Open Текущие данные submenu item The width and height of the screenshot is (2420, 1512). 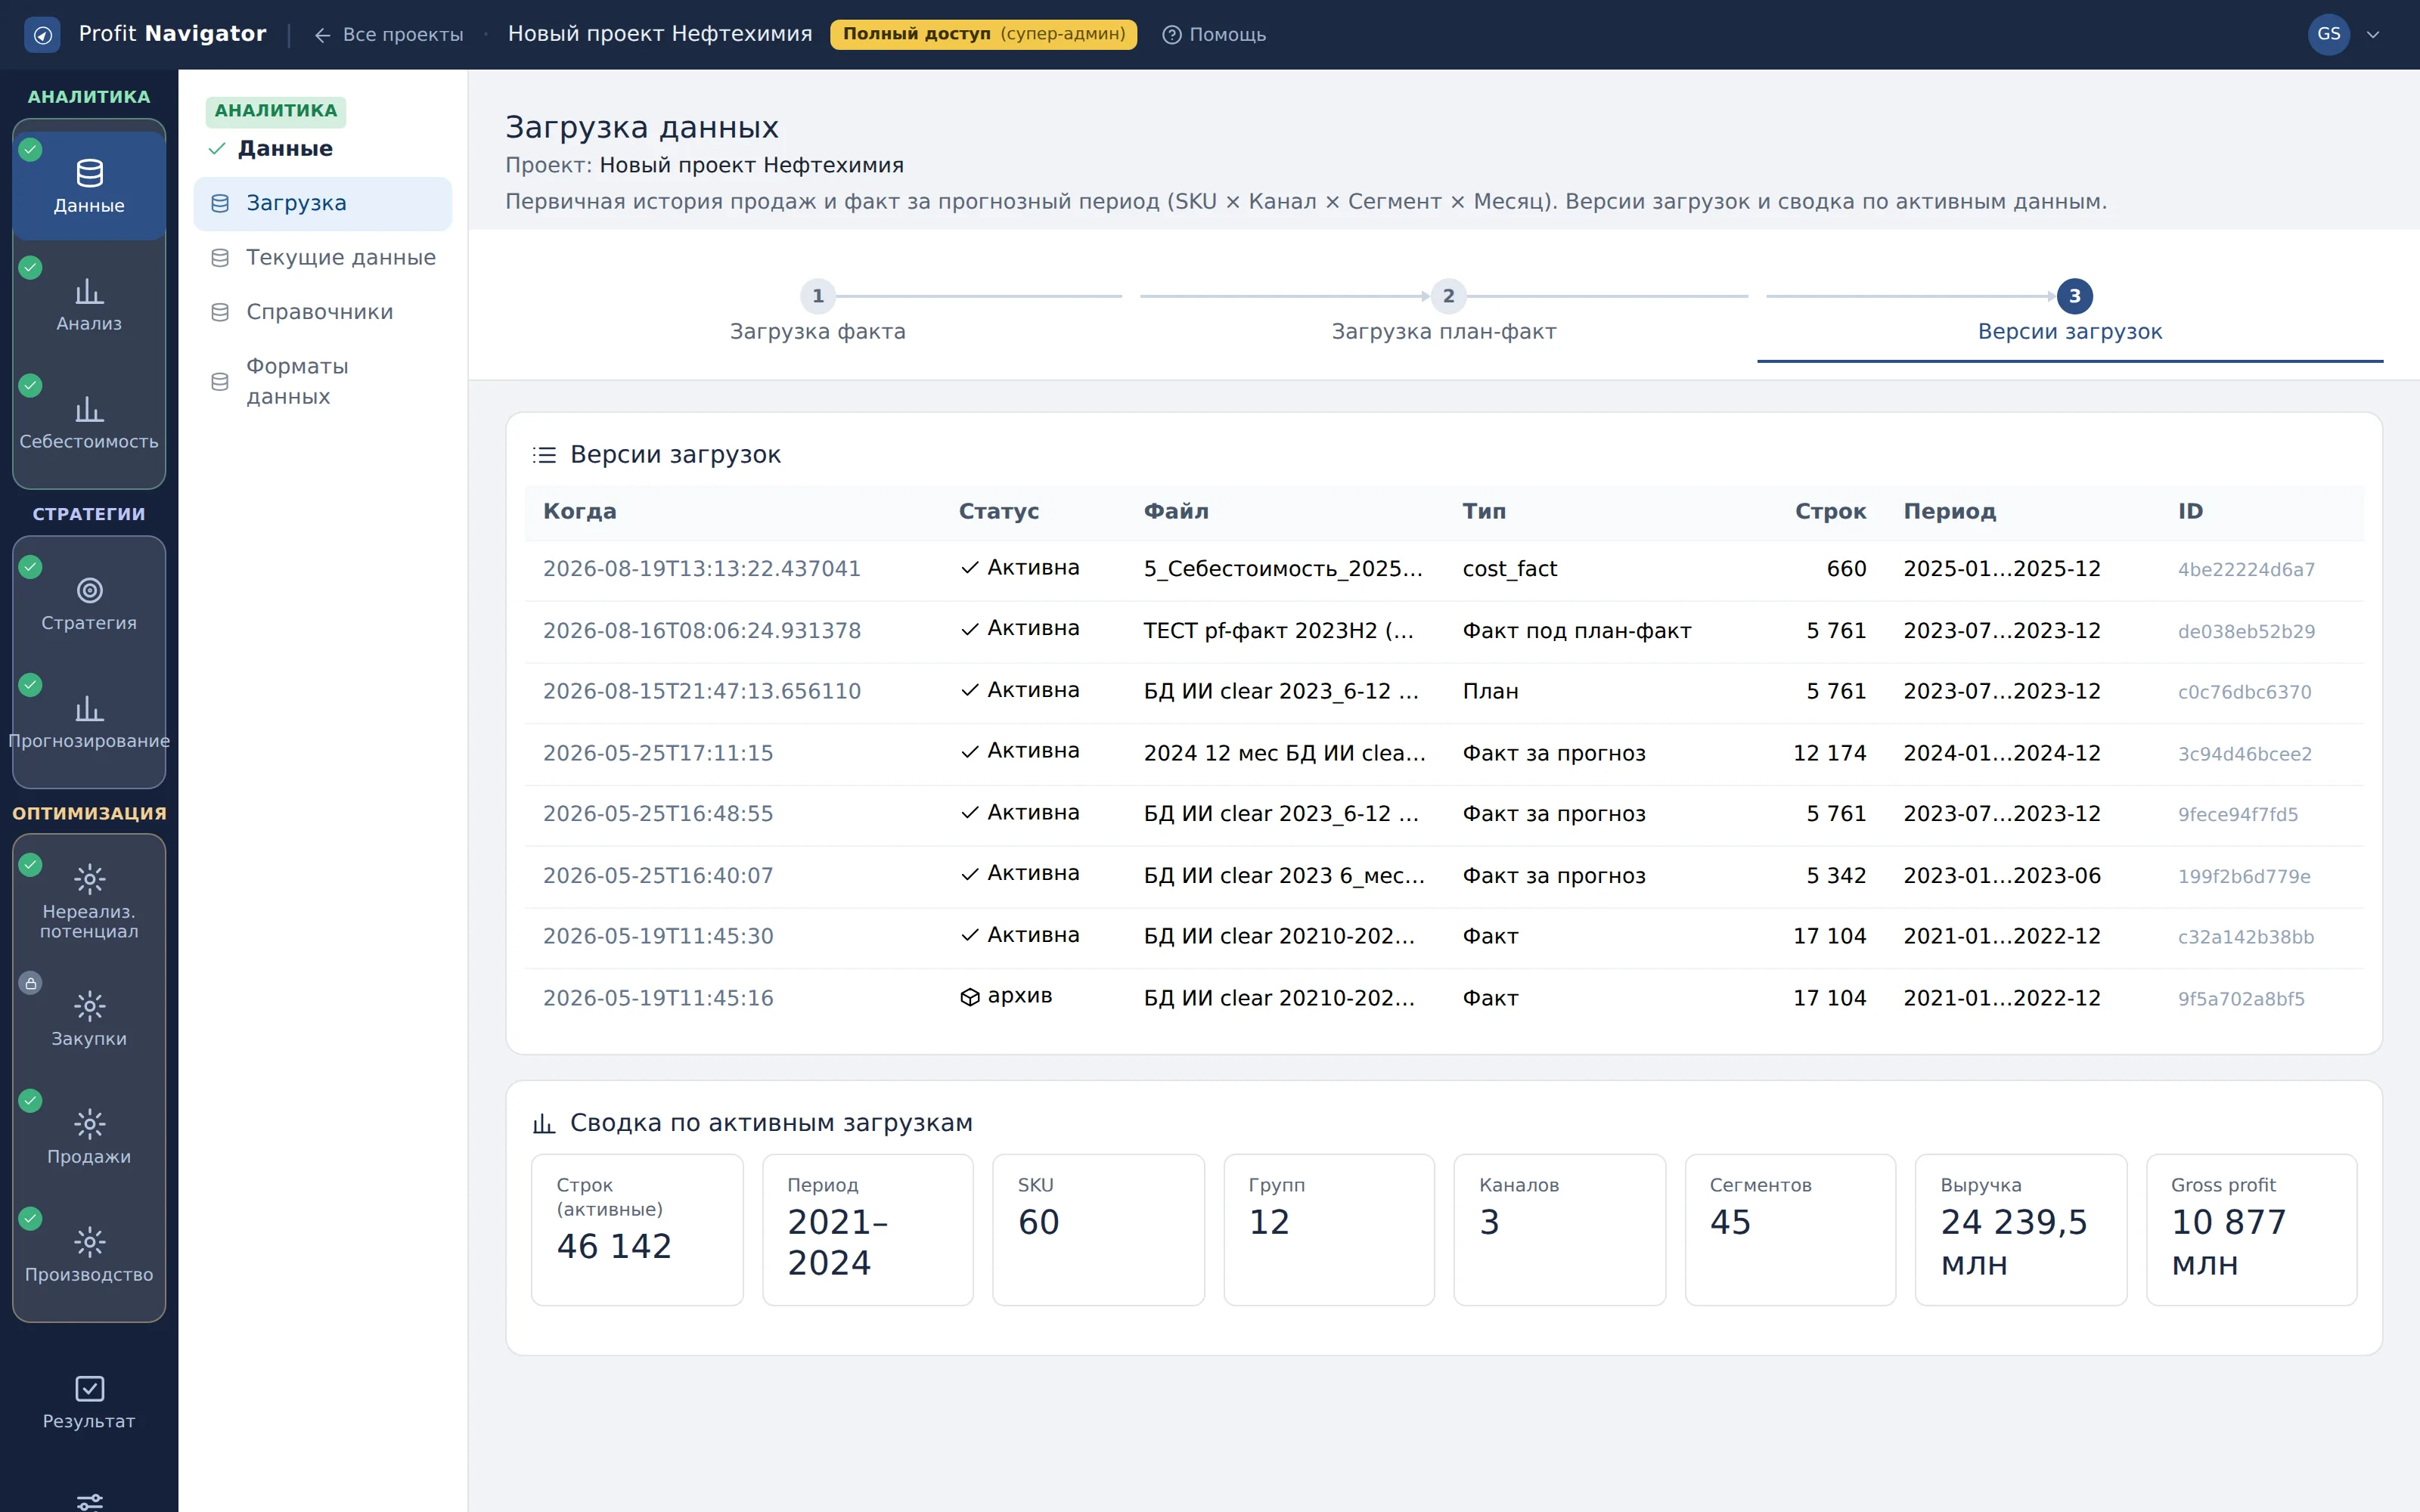tap(323, 258)
